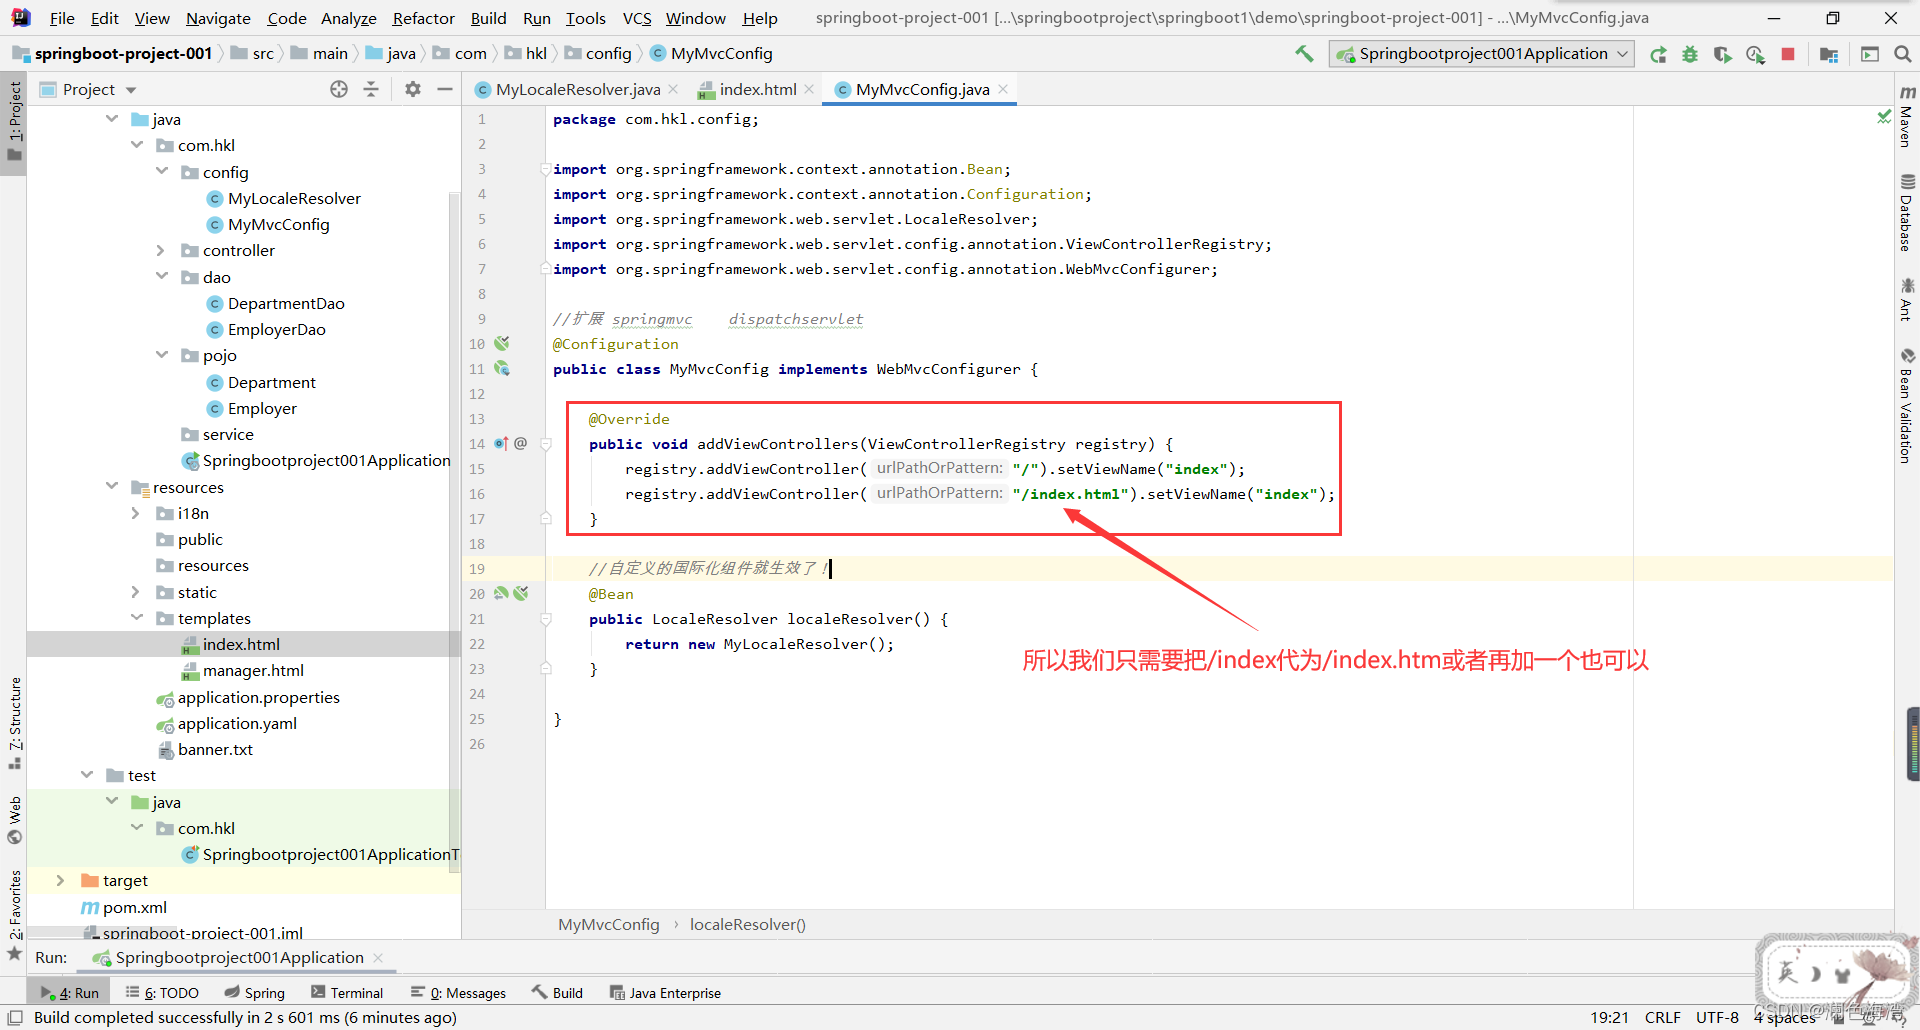This screenshot has height=1030, width=1920.
Task: Switch to index.html editor tab
Action: [757, 90]
